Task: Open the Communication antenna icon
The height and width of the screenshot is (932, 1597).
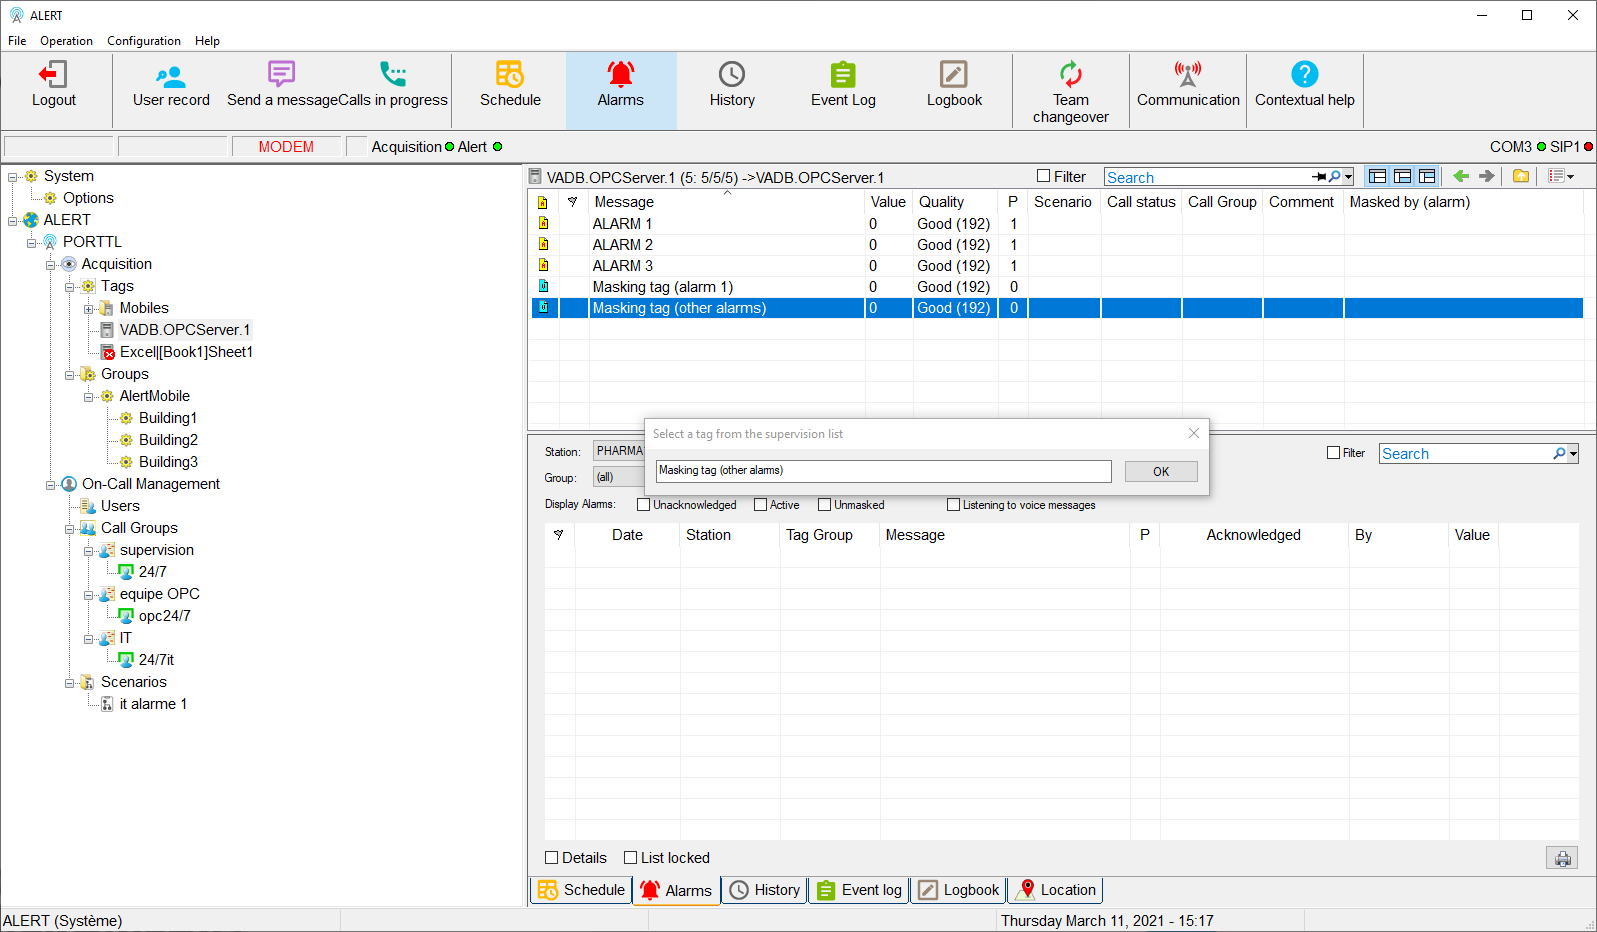Action: pyautogui.click(x=1188, y=75)
